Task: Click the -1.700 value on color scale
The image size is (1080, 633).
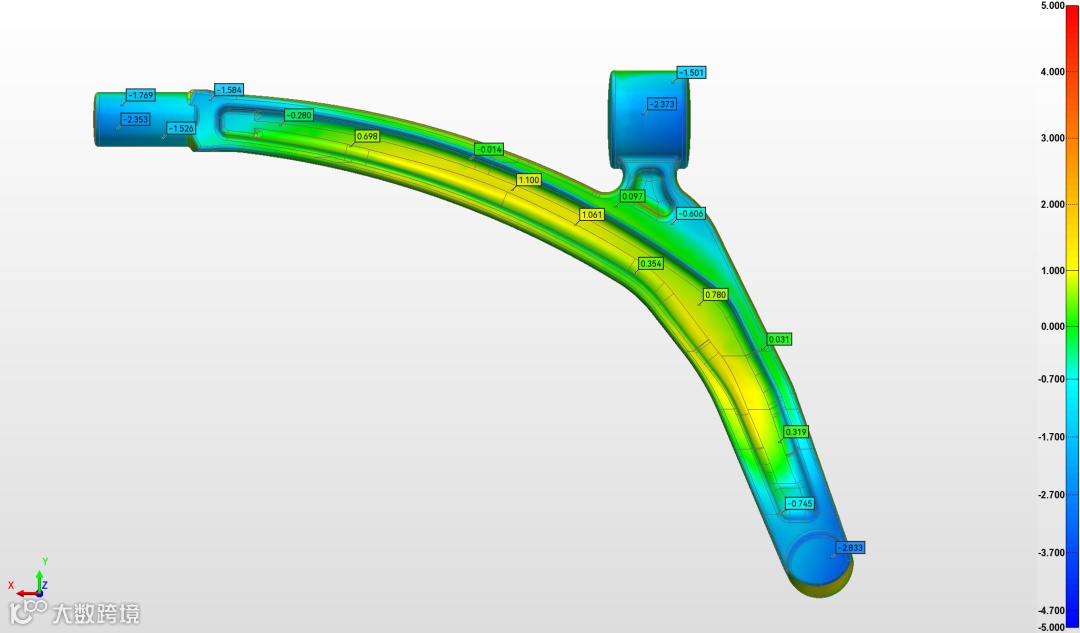Action: [x=1051, y=437]
